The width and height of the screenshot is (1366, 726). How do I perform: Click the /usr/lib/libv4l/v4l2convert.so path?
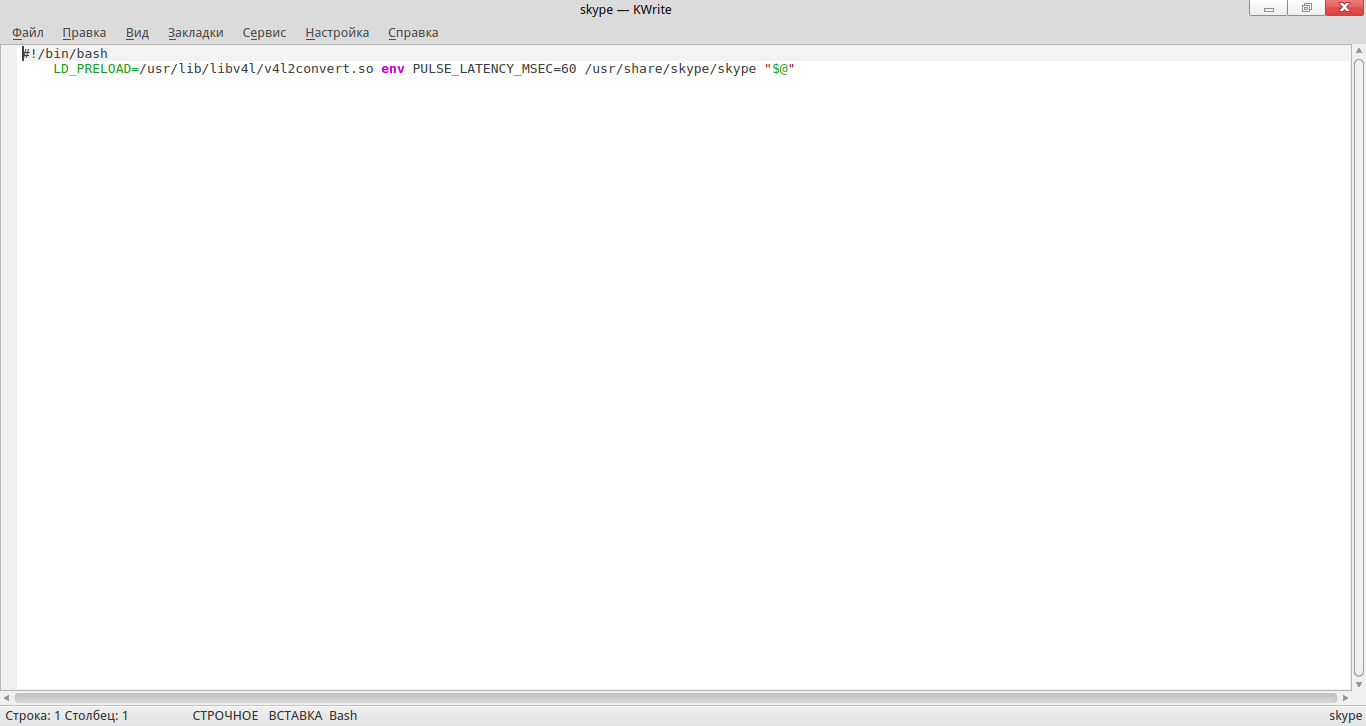(256, 69)
